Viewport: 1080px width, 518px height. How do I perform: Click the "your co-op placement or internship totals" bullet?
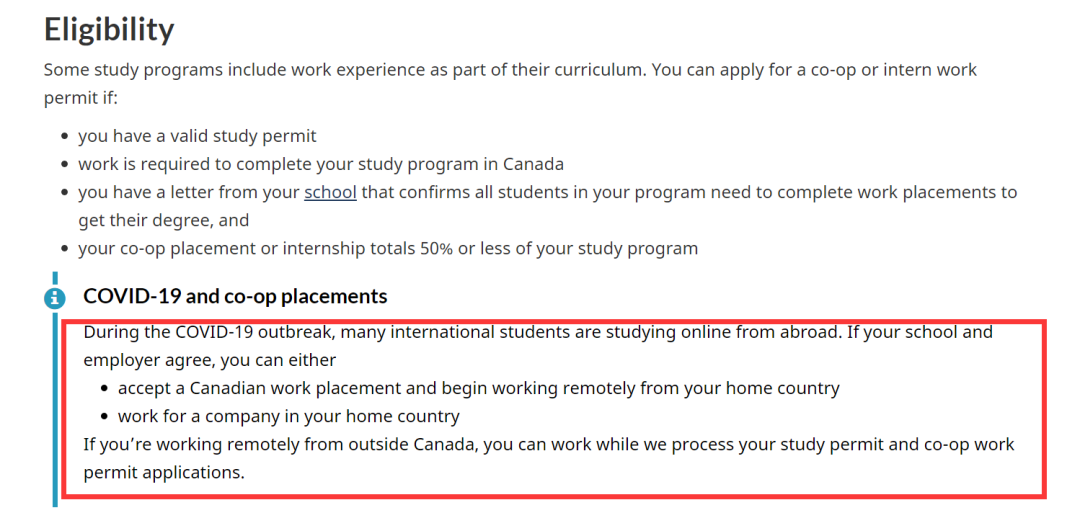(388, 248)
